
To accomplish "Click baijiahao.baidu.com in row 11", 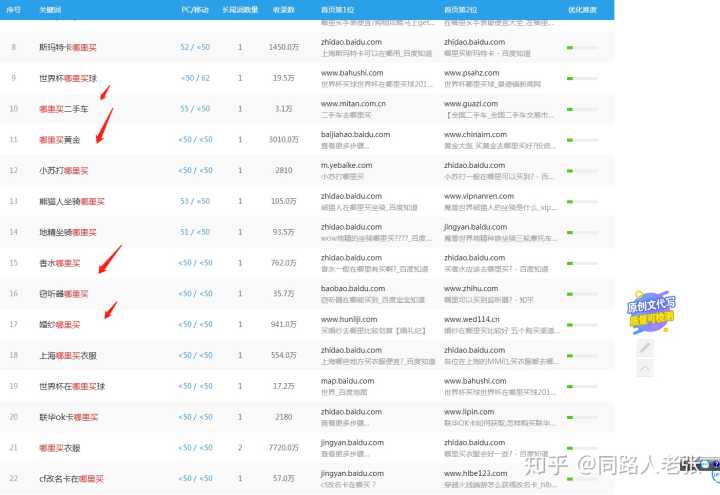I will [x=355, y=135].
